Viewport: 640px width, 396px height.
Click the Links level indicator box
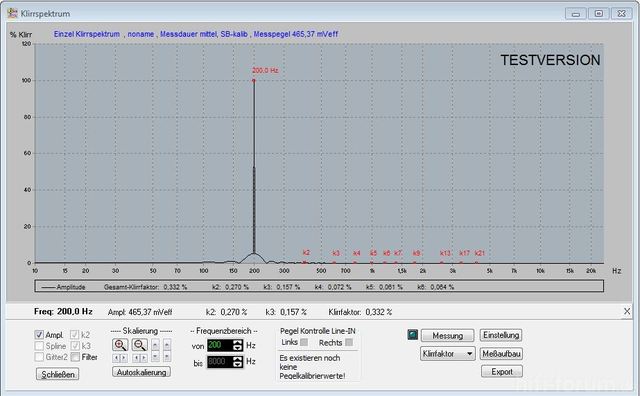click(x=304, y=342)
